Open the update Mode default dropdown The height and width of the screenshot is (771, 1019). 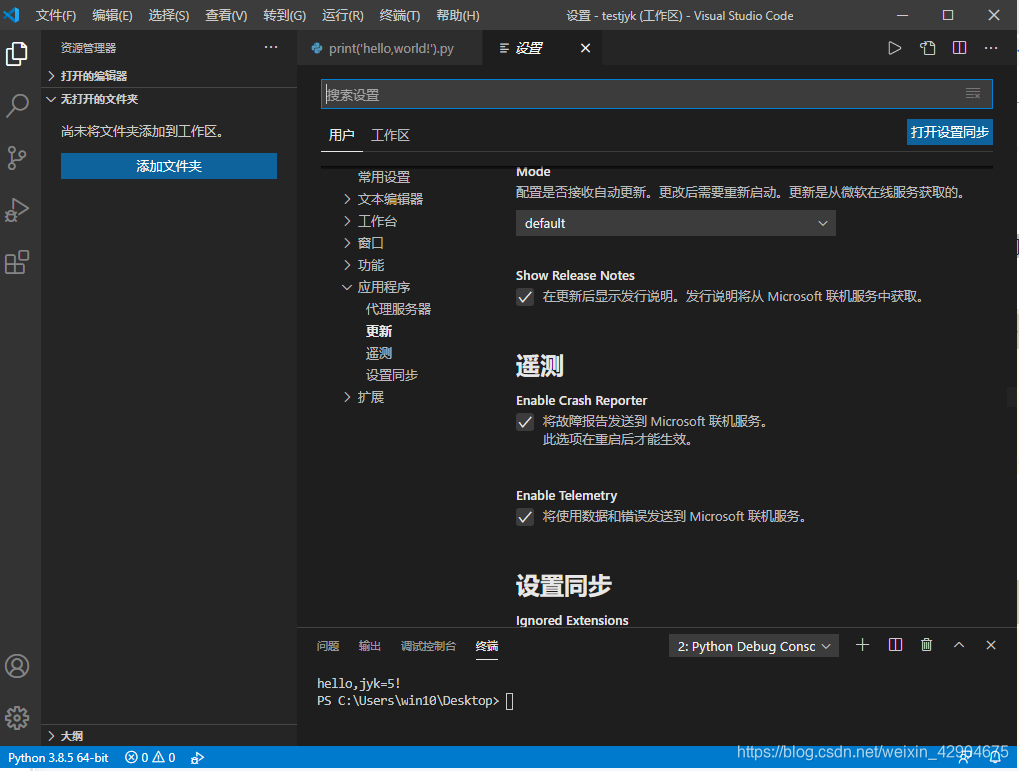(x=676, y=223)
